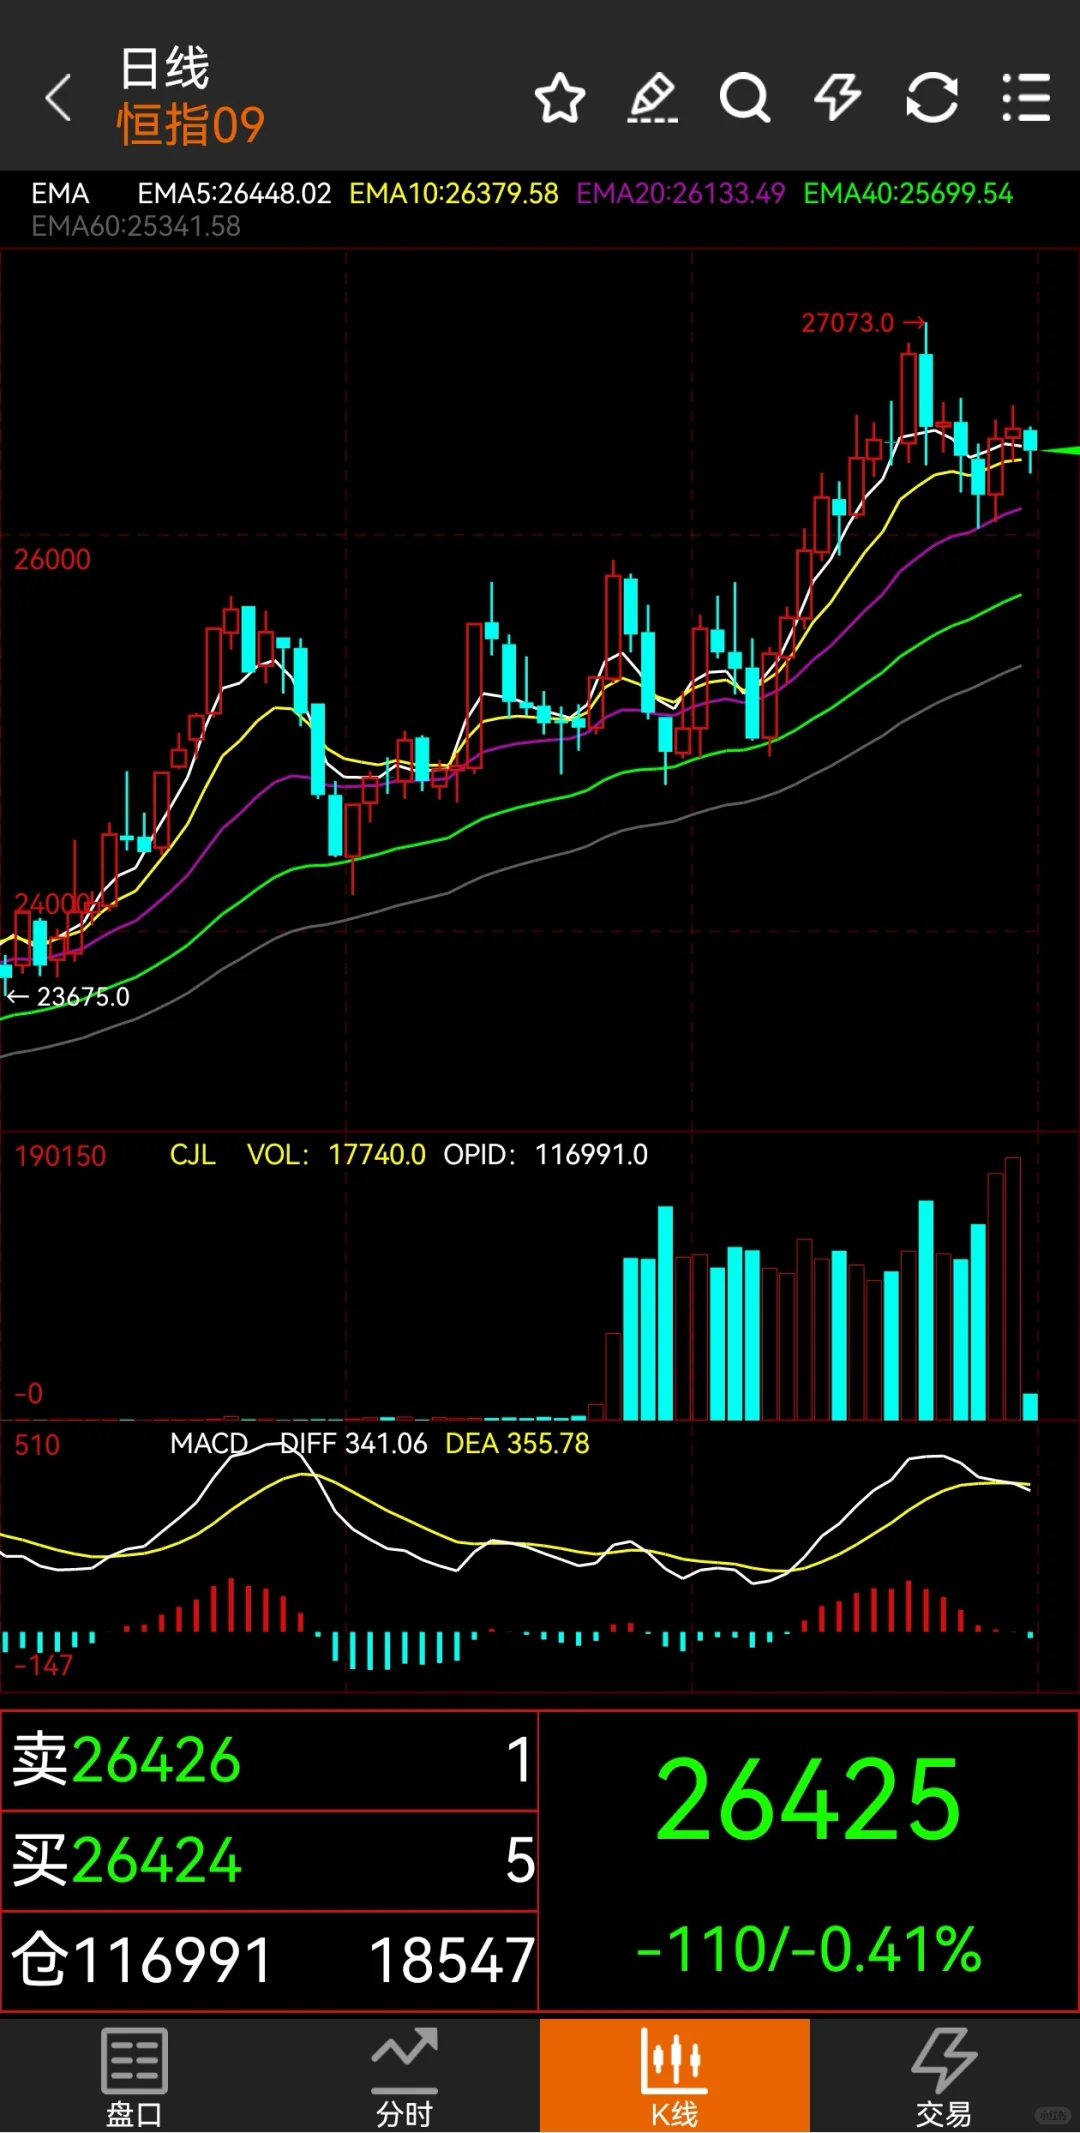The width and height of the screenshot is (1080, 2133).
Task: Tap the latest price 26425
Action: pos(808,1801)
